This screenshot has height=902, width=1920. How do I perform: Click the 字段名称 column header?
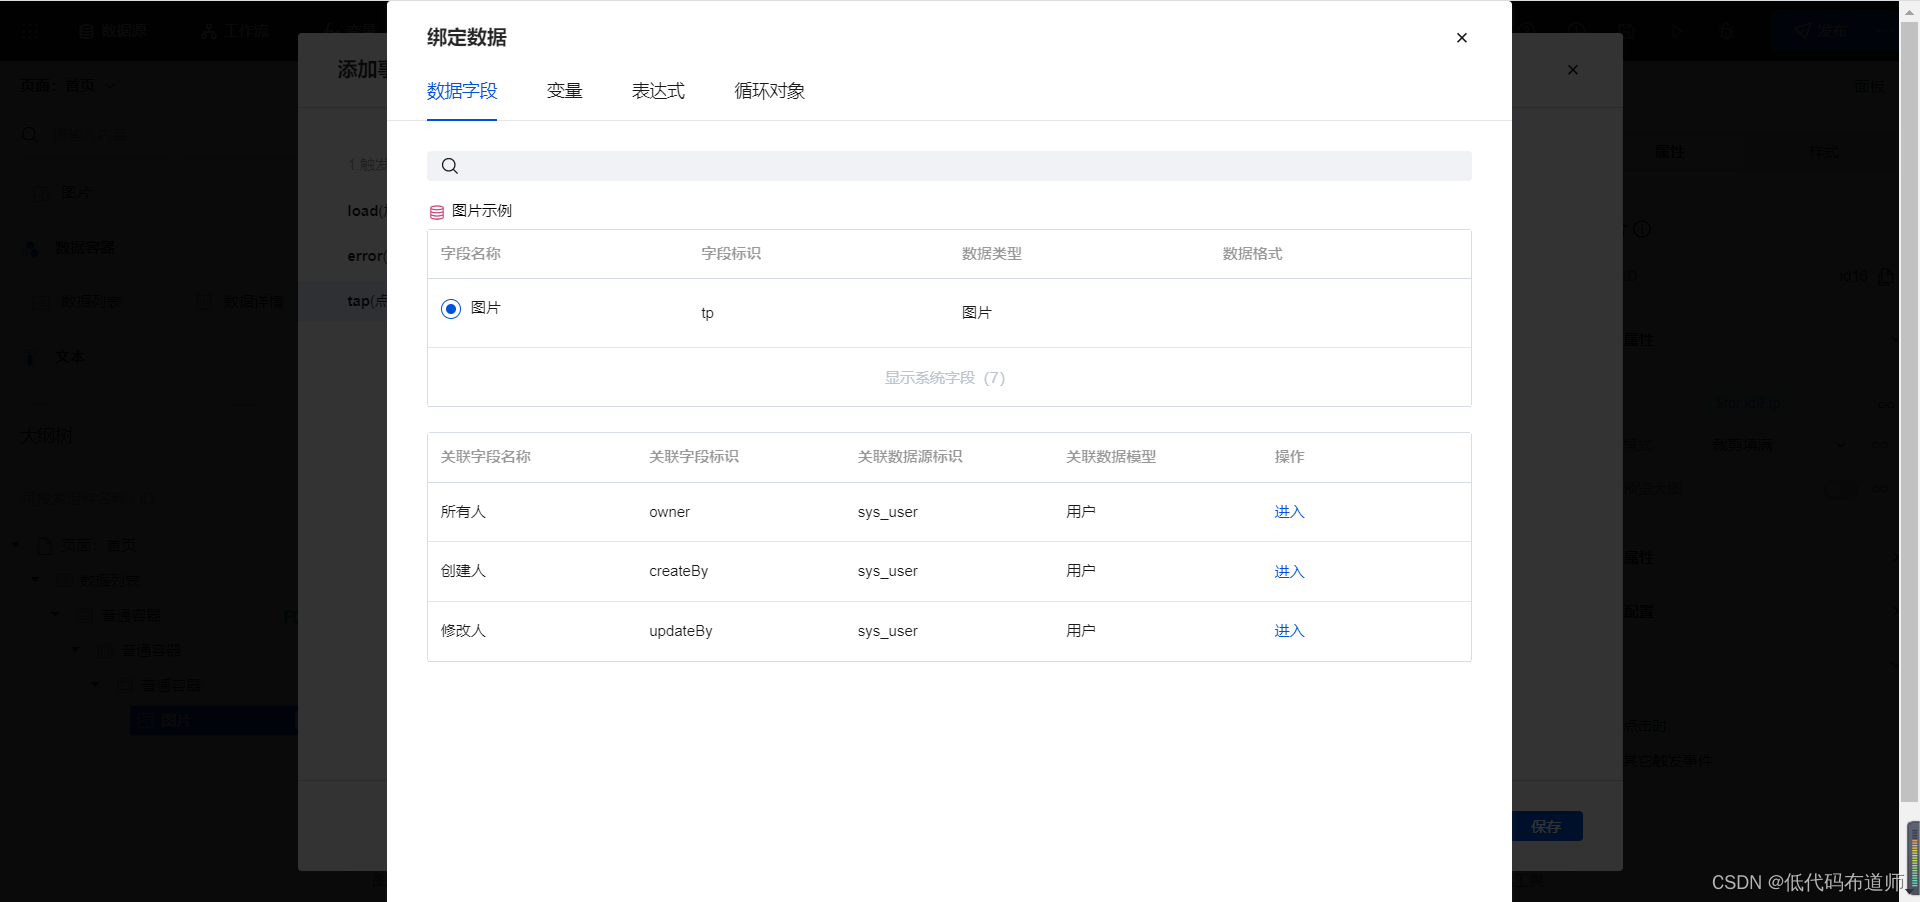pos(471,254)
